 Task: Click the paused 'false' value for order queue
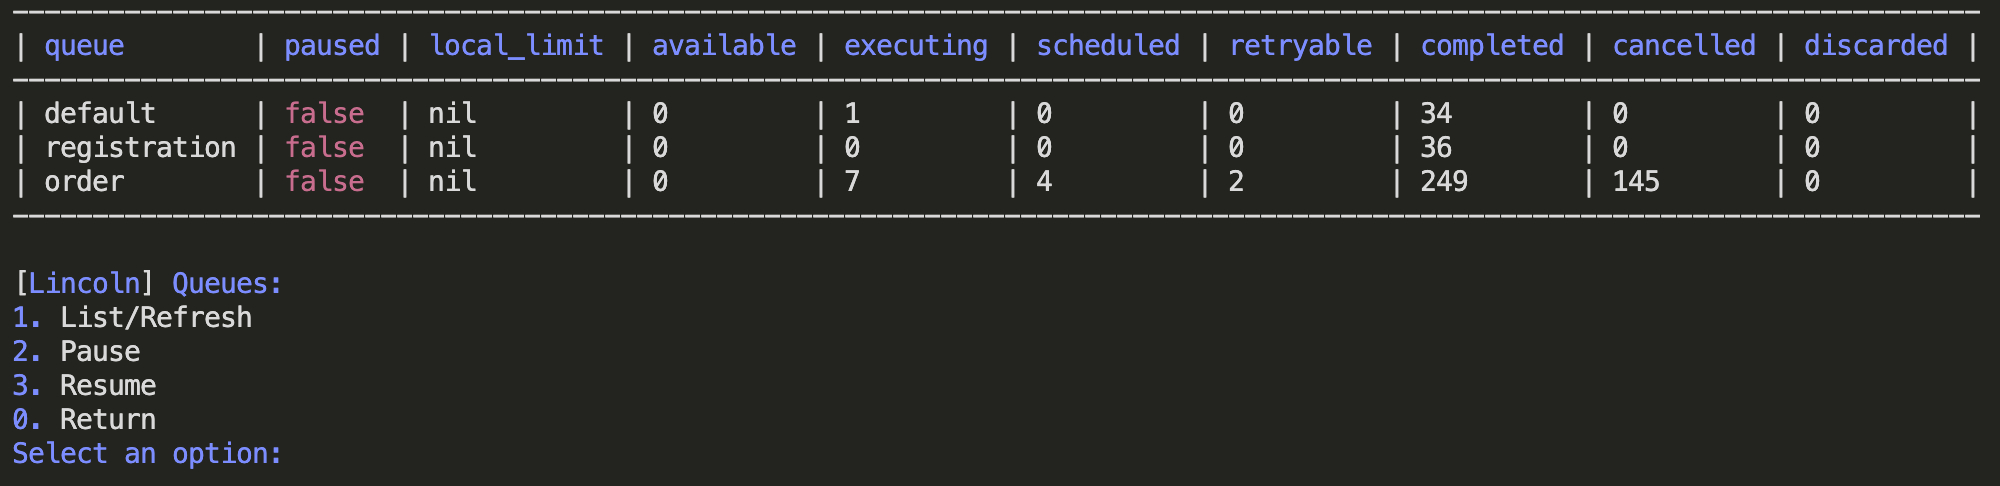click(x=325, y=182)
